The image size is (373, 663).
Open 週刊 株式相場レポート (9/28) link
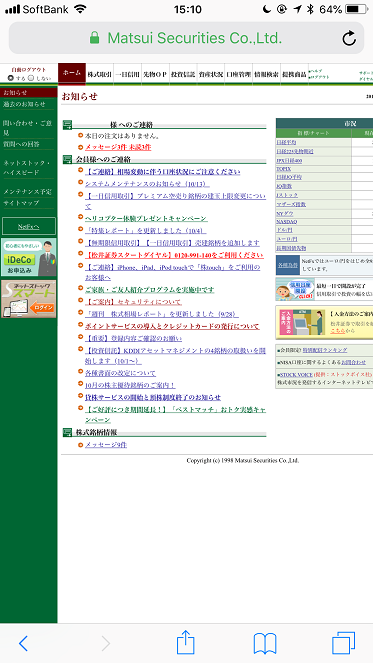click(x=162, y=314)
